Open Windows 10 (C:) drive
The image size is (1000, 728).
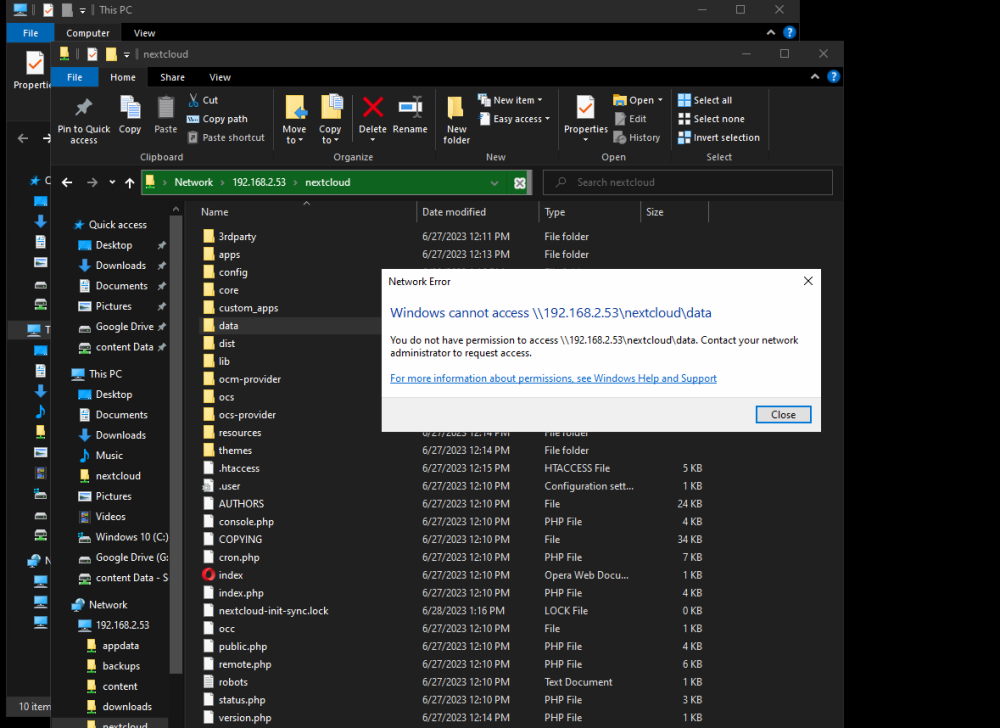point(131,537)
